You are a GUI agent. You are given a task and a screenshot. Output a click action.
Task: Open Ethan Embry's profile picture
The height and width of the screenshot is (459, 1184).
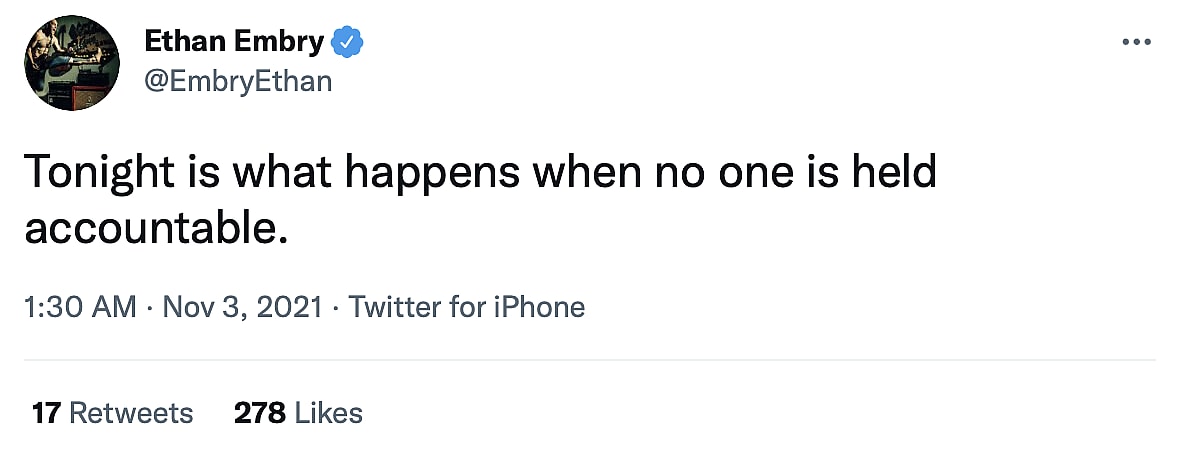point(69,63)
